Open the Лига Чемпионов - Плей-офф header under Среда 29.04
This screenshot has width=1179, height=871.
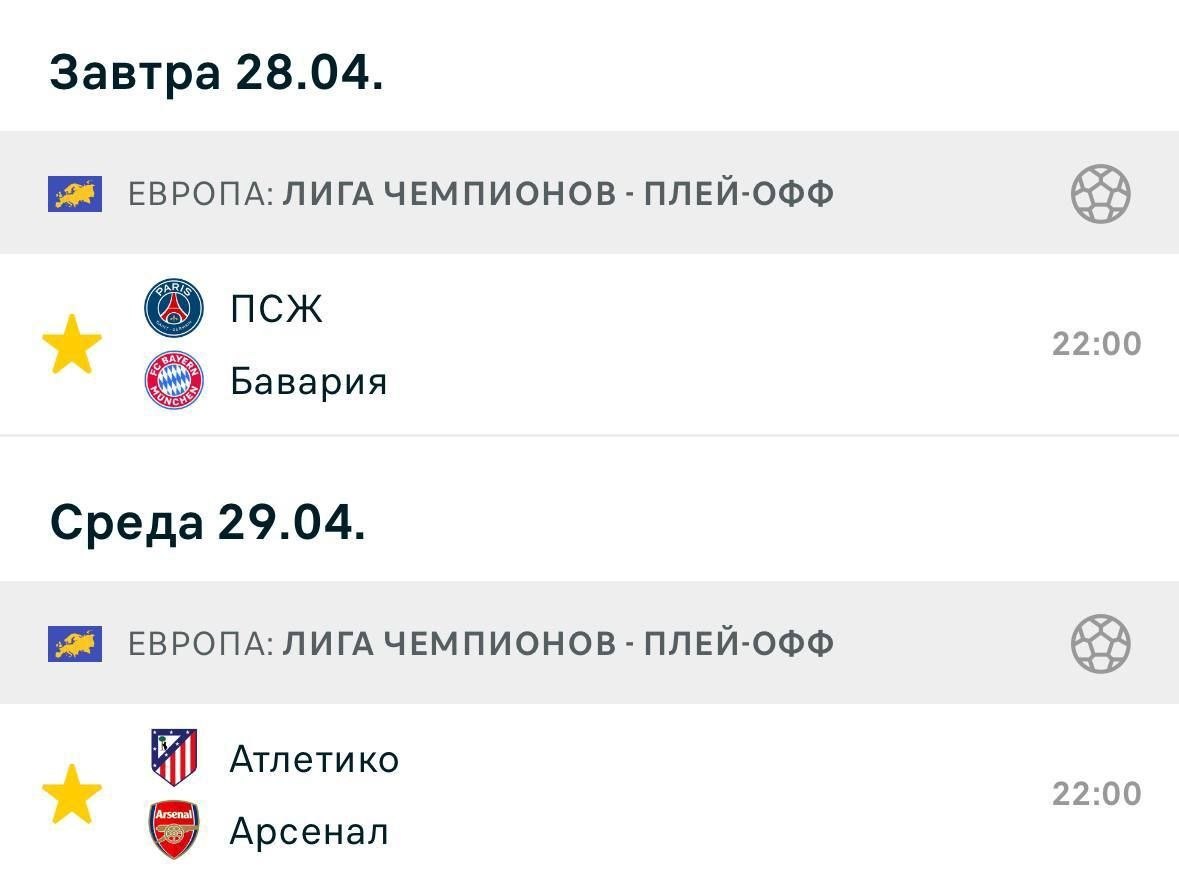tap(480, 643)
